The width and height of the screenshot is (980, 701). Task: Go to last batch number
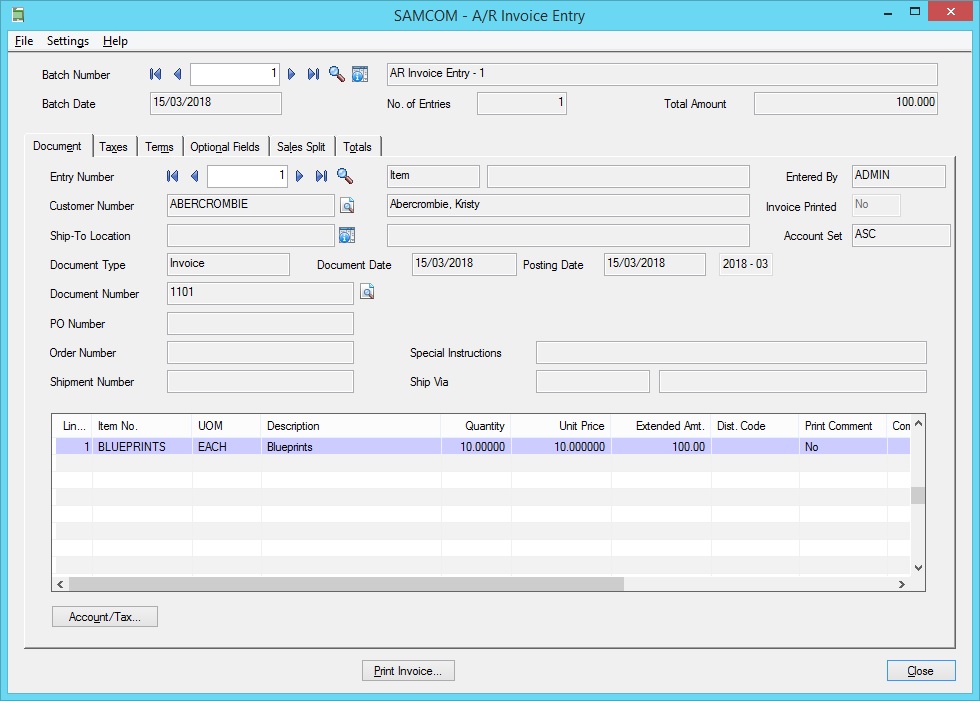tap(313, 74)
